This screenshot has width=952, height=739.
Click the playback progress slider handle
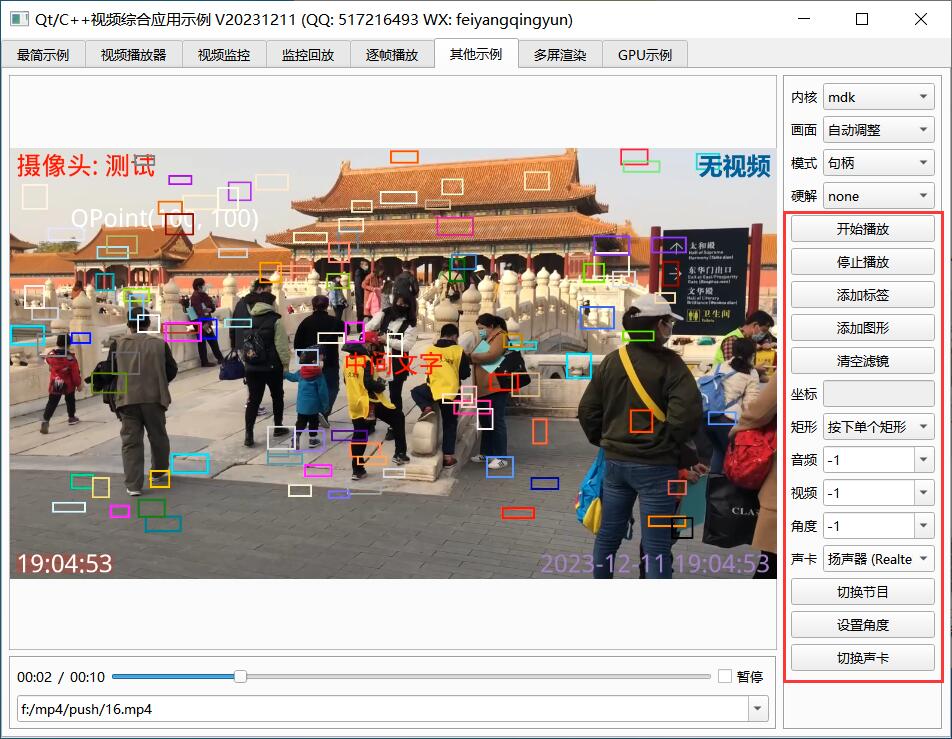coord(240,677)
